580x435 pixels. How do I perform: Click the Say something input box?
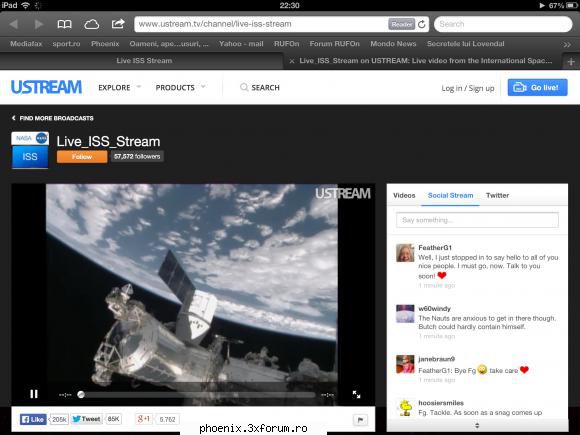(477, 220)
